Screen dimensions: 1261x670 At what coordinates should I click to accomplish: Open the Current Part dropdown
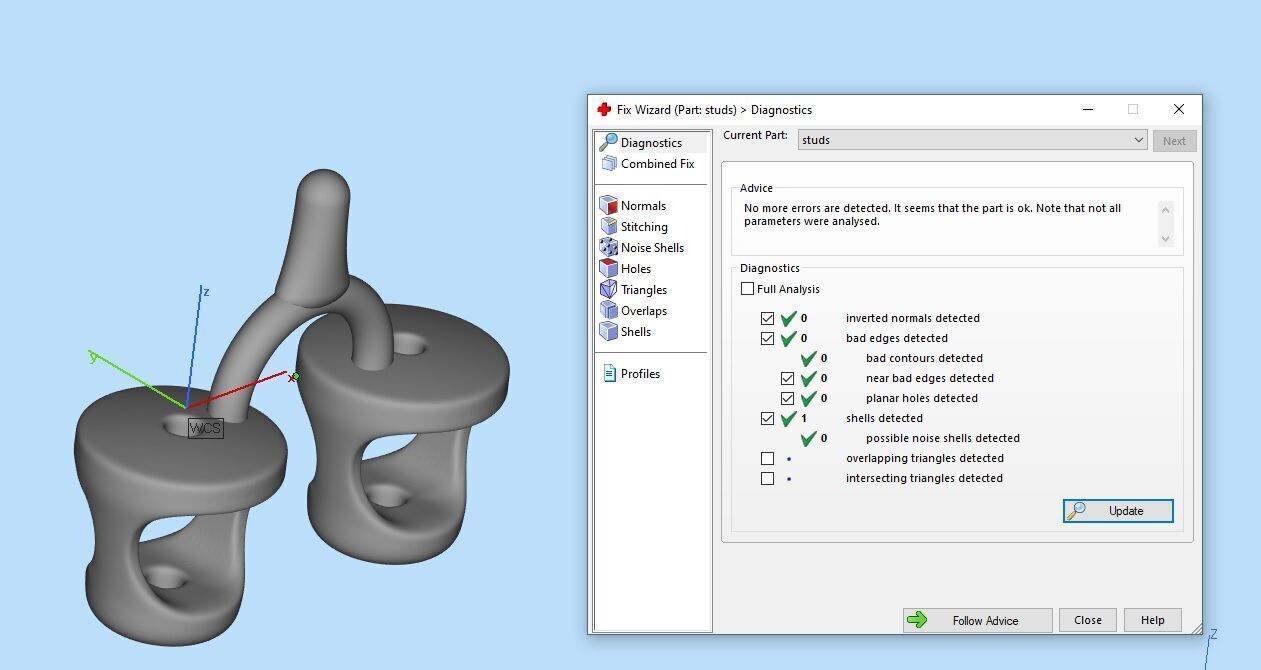click(972, 140)
